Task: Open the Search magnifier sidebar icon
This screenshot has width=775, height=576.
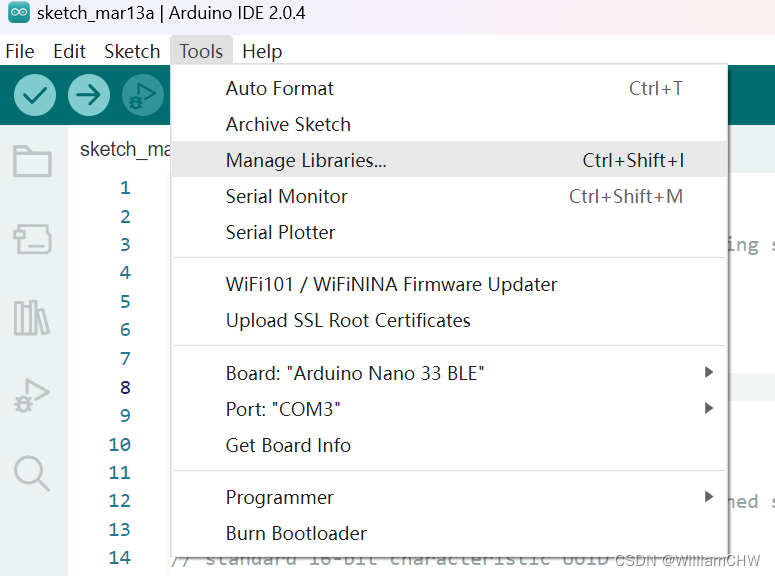Action: click(x=32, y=473)
